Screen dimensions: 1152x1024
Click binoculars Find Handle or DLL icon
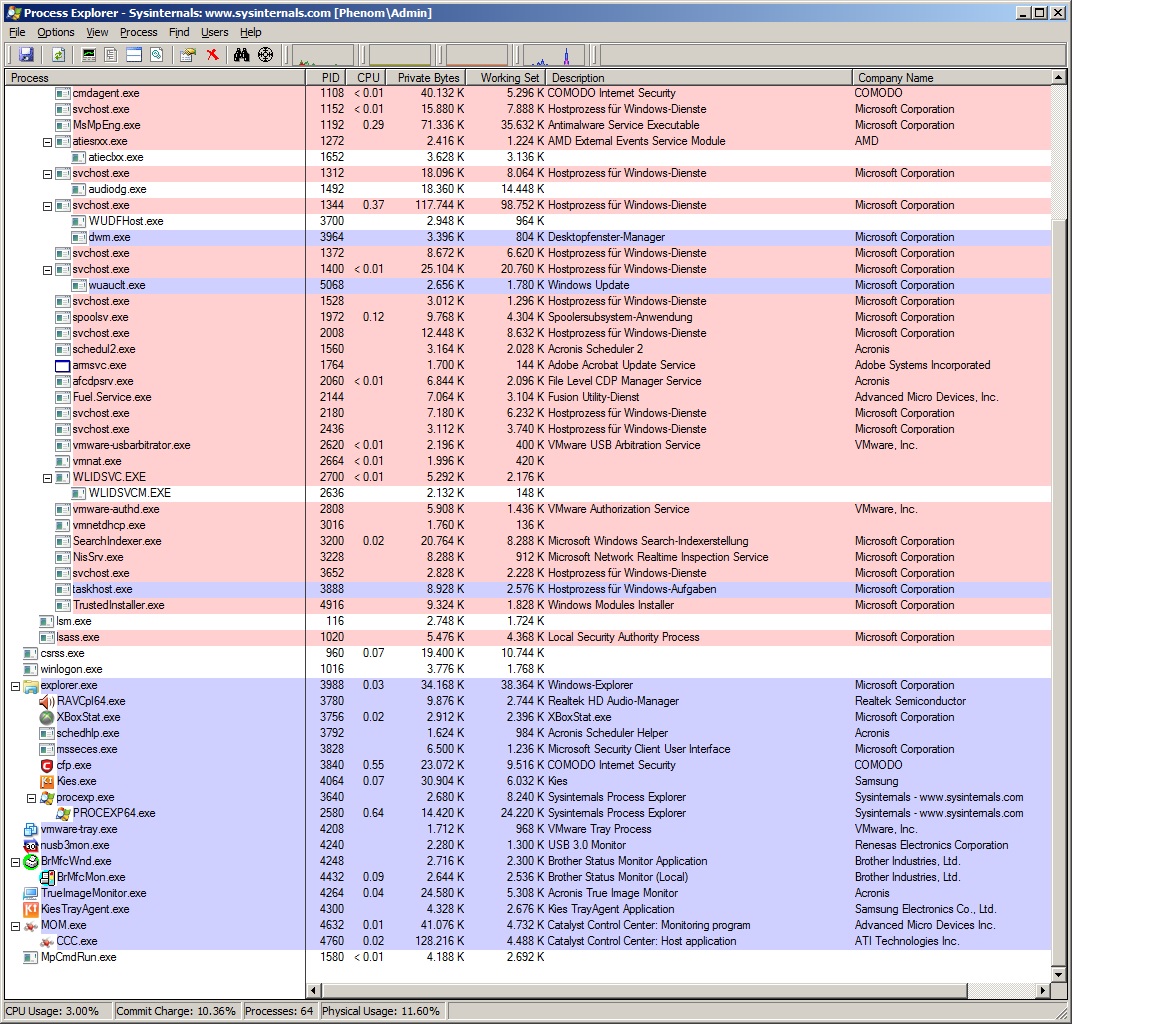tap(242, 55)
